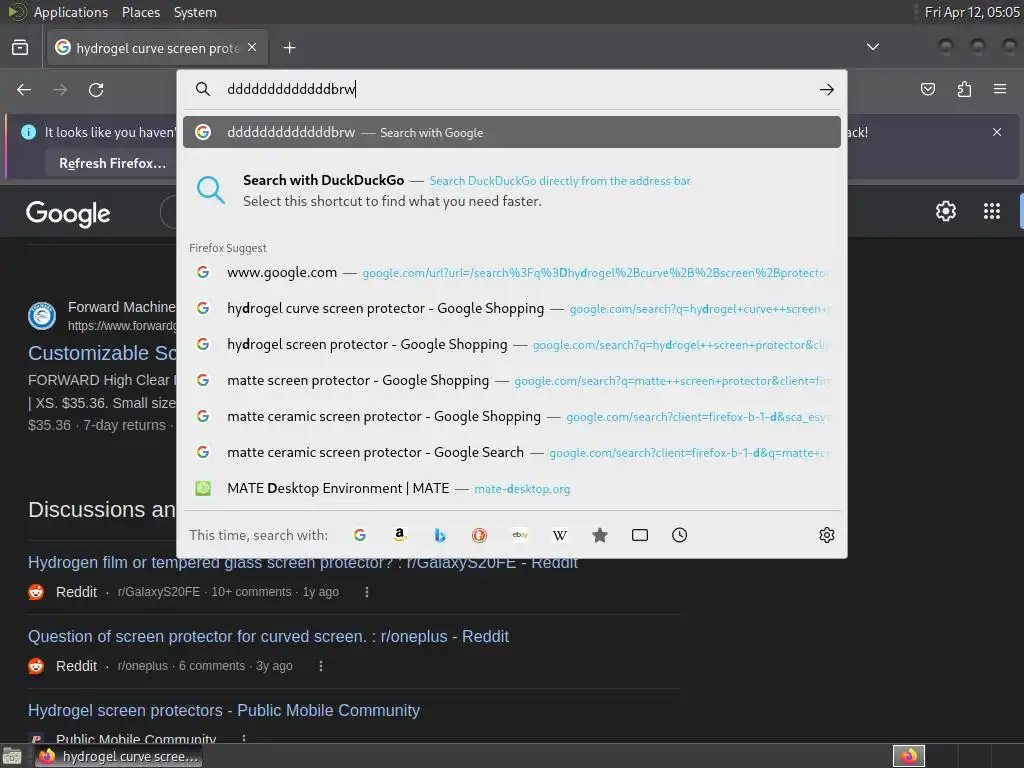Reload the current page
Screen dimensions: 1024x768
click(96, 89)
